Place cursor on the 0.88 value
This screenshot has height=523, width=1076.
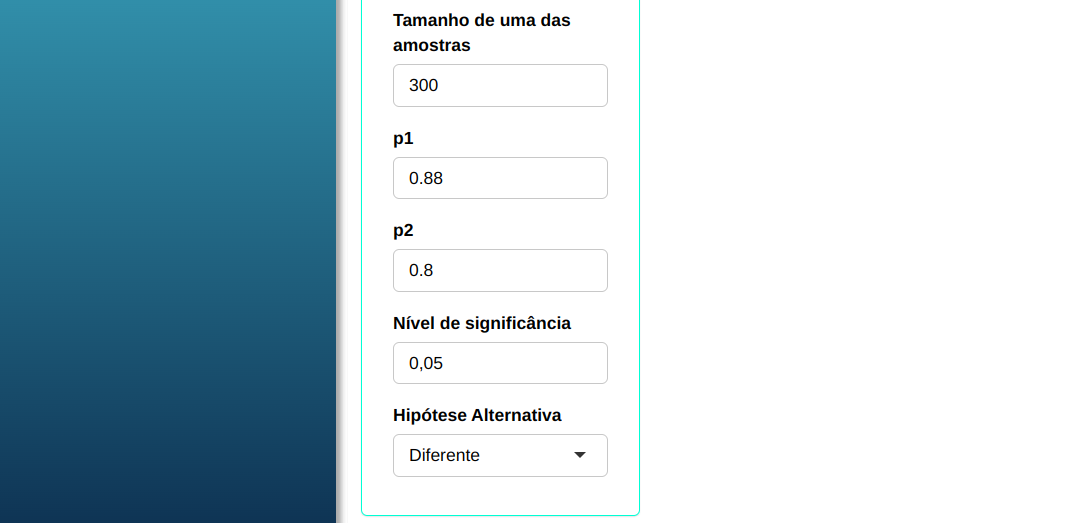tap(426, 179)
